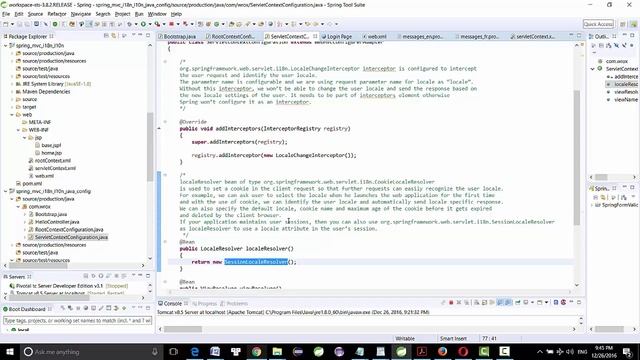640x360 pixels.
Task: Collapse the web folder in Package Explorer
Action: click(x=12, y=115)
